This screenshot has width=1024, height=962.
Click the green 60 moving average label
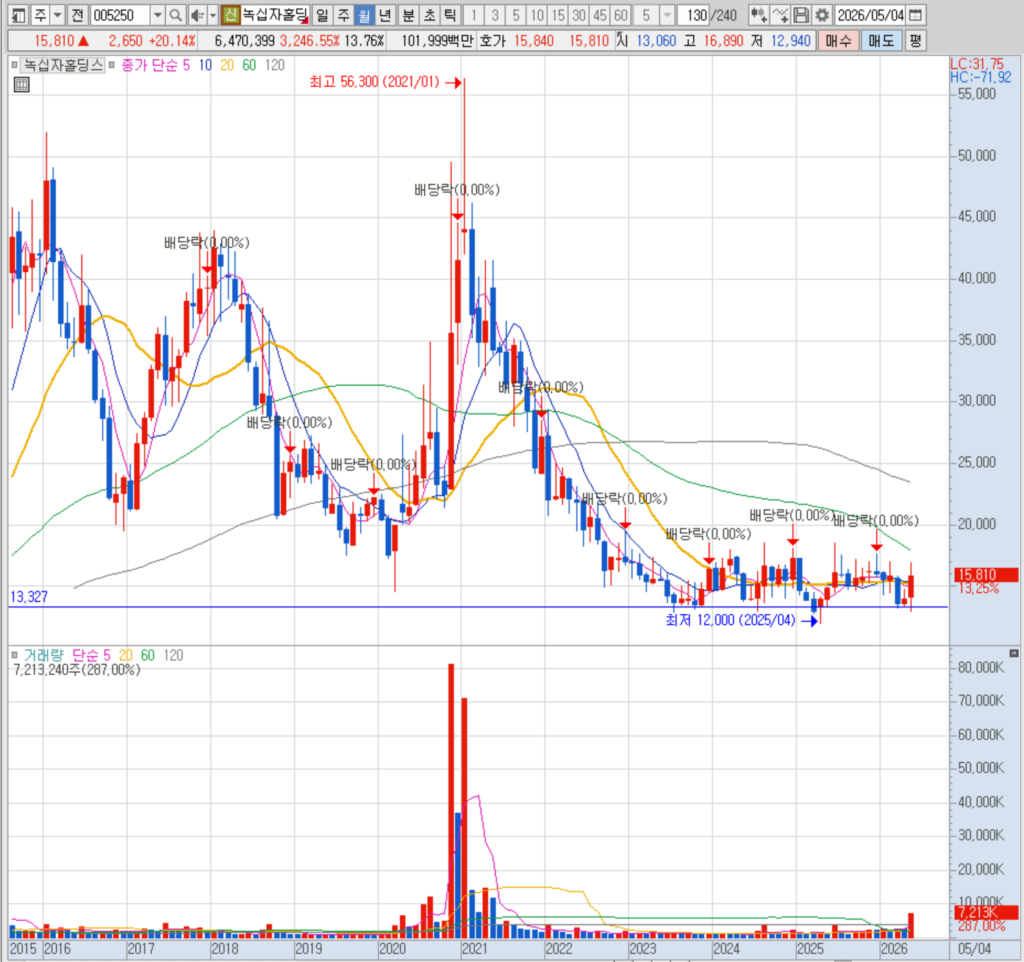(249, 65)
